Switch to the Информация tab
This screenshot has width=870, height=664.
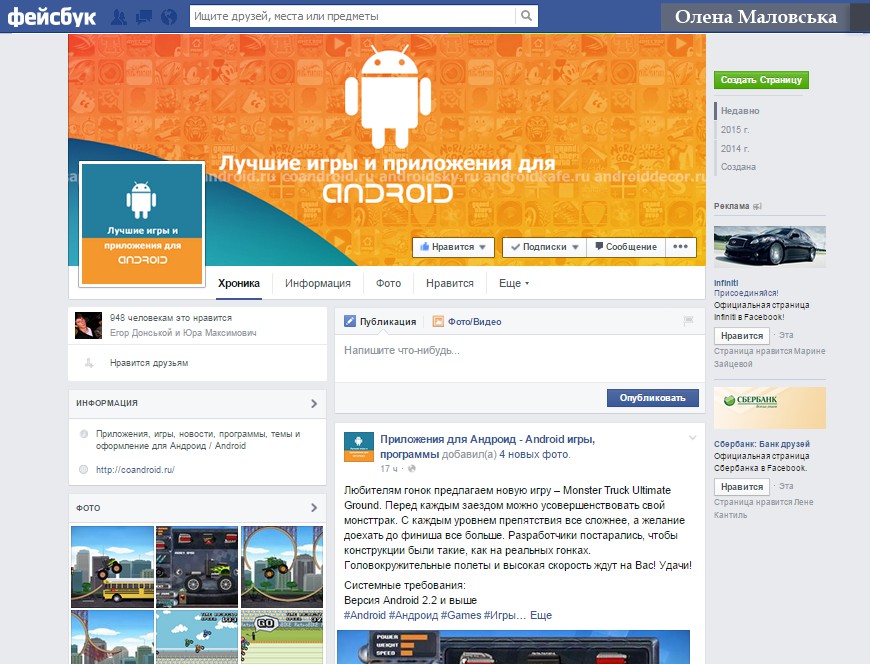(x=317, y=283)
